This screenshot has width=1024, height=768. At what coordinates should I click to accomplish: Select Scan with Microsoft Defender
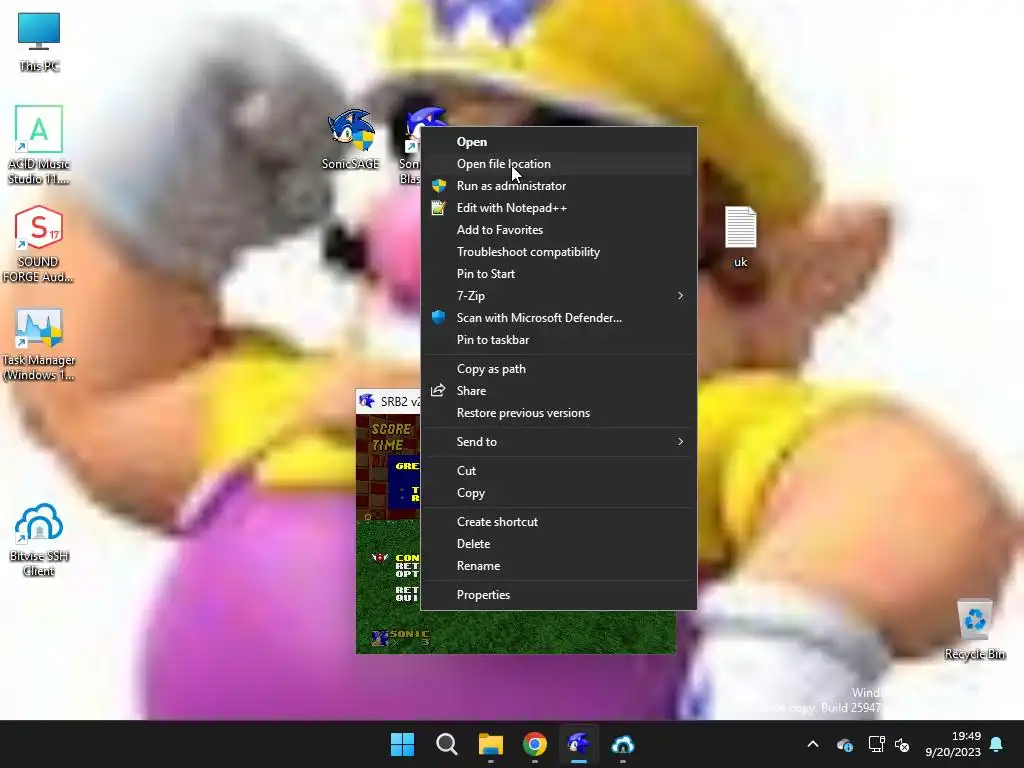(x=558, y=318)
